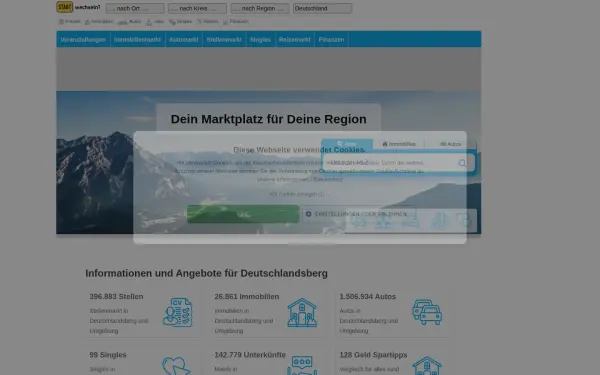Click the 'Alle Partner anzeigen' link
This screenshot has width=600, height=375.
coord(297,194)
